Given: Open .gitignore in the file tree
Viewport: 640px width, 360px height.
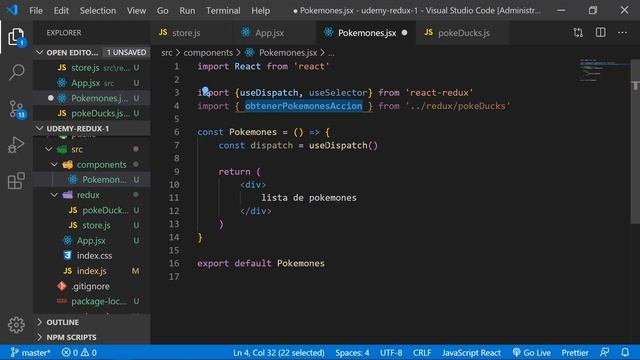Looking at the screenshot, I should pyautogui.click(x=92, y=286).
